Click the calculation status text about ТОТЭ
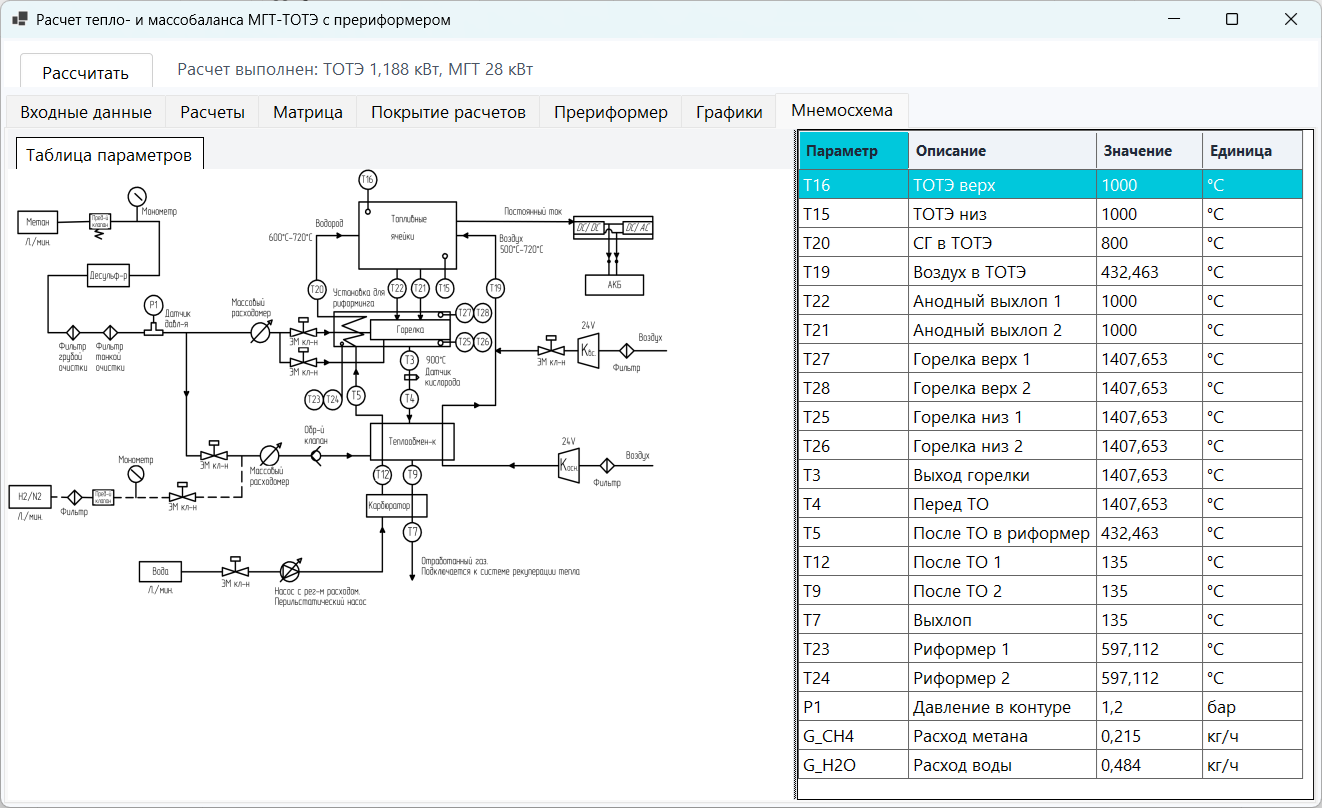The width and height of the screenshot is (1322, 808). [355, 69]
